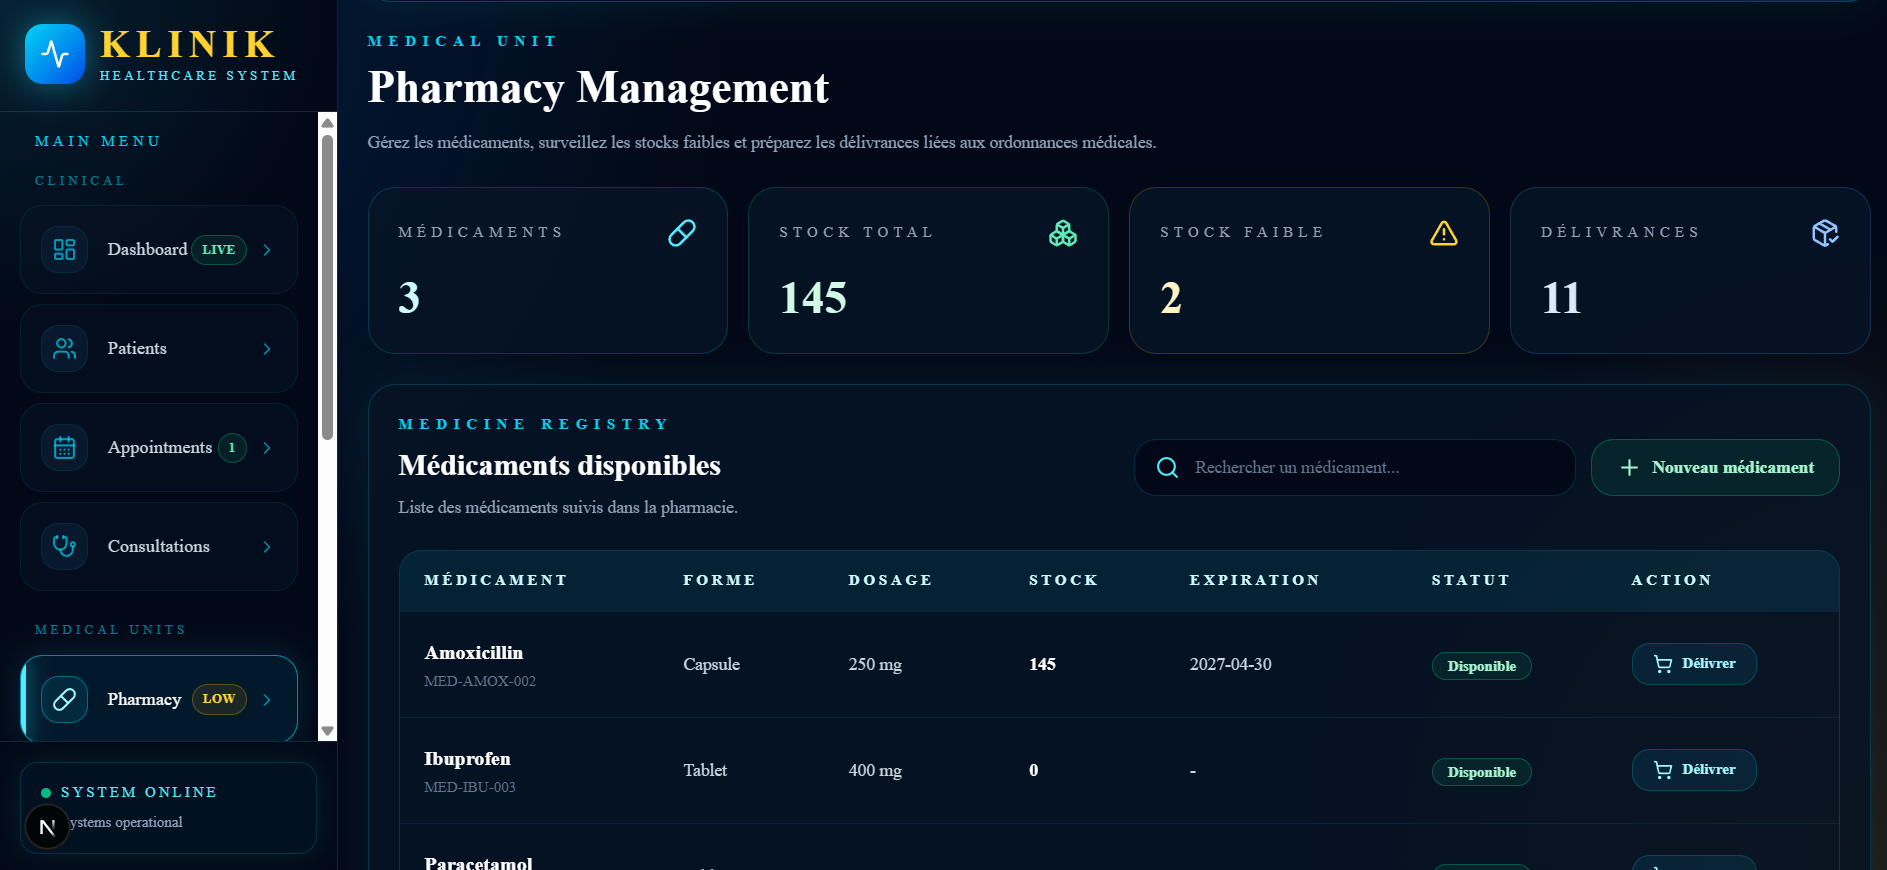Click the Disponible status for Amoxicillin
This screenshot has height=870, width=1887.
(1481, 666)
